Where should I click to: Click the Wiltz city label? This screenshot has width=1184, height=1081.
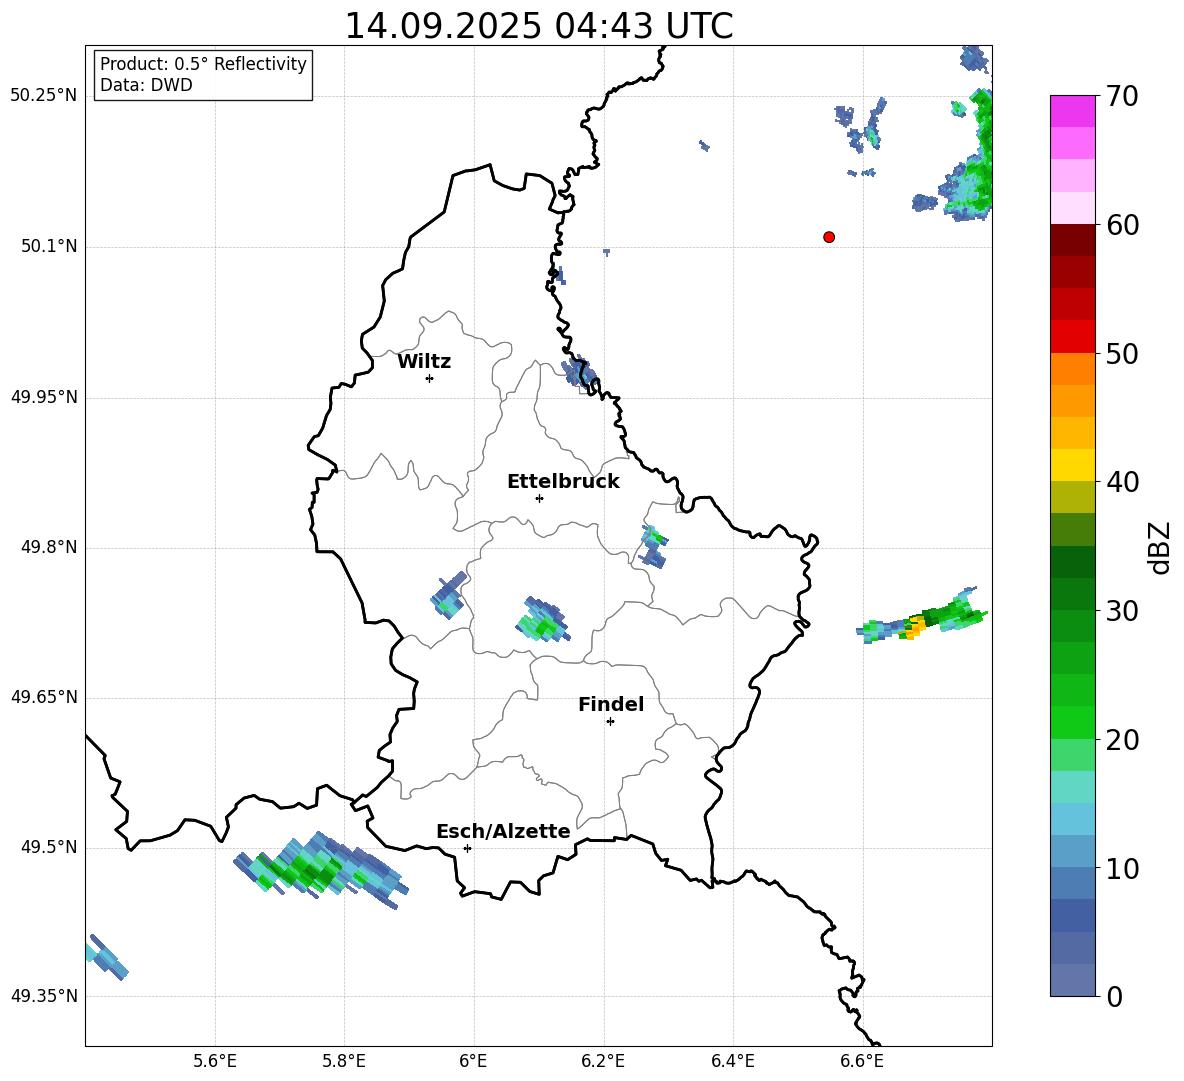click(x=424, y=362)
